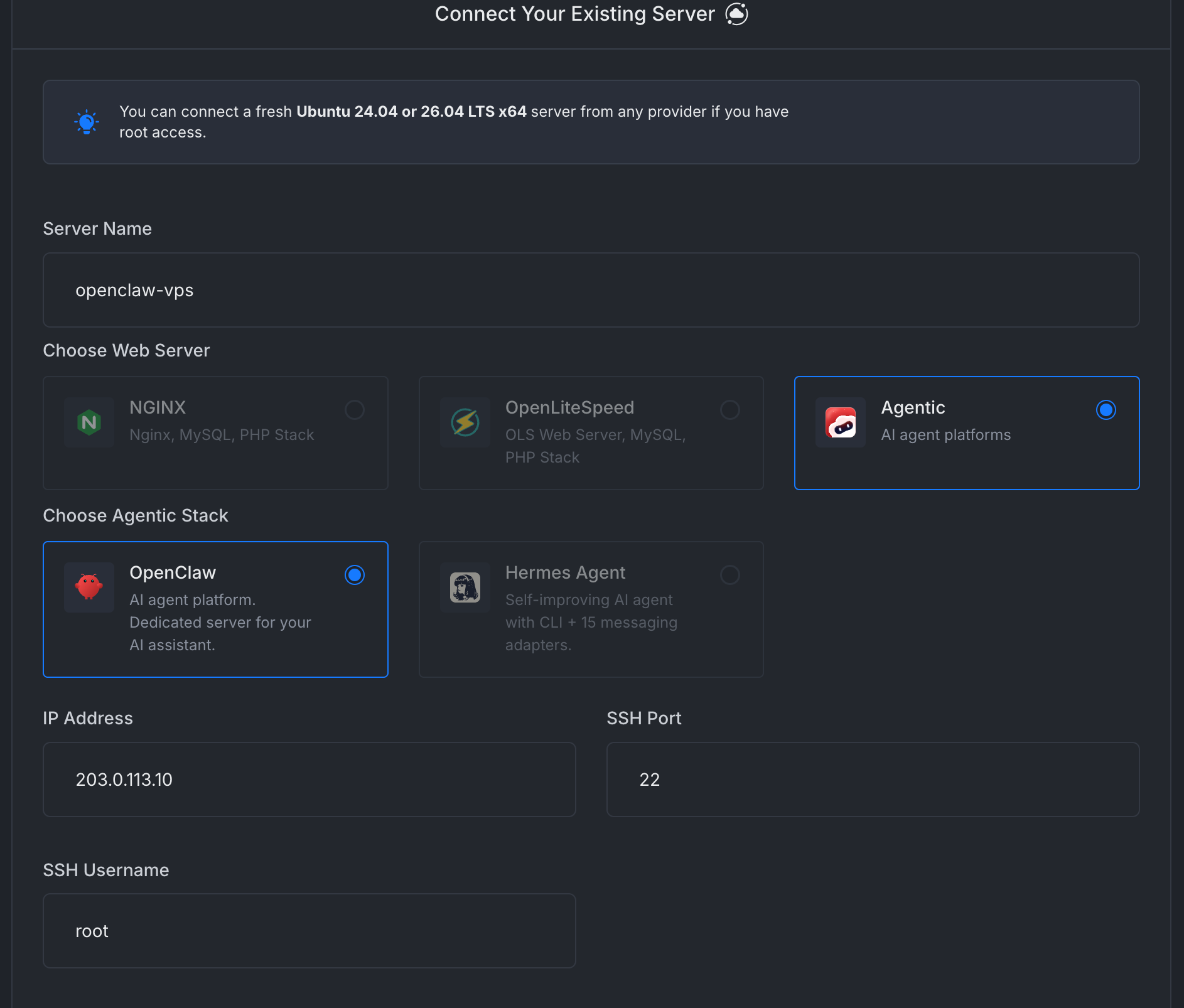Click the "Agentic" card title
The image size is (1184, 1008).
pyautogui.click(x=913, y=408)
